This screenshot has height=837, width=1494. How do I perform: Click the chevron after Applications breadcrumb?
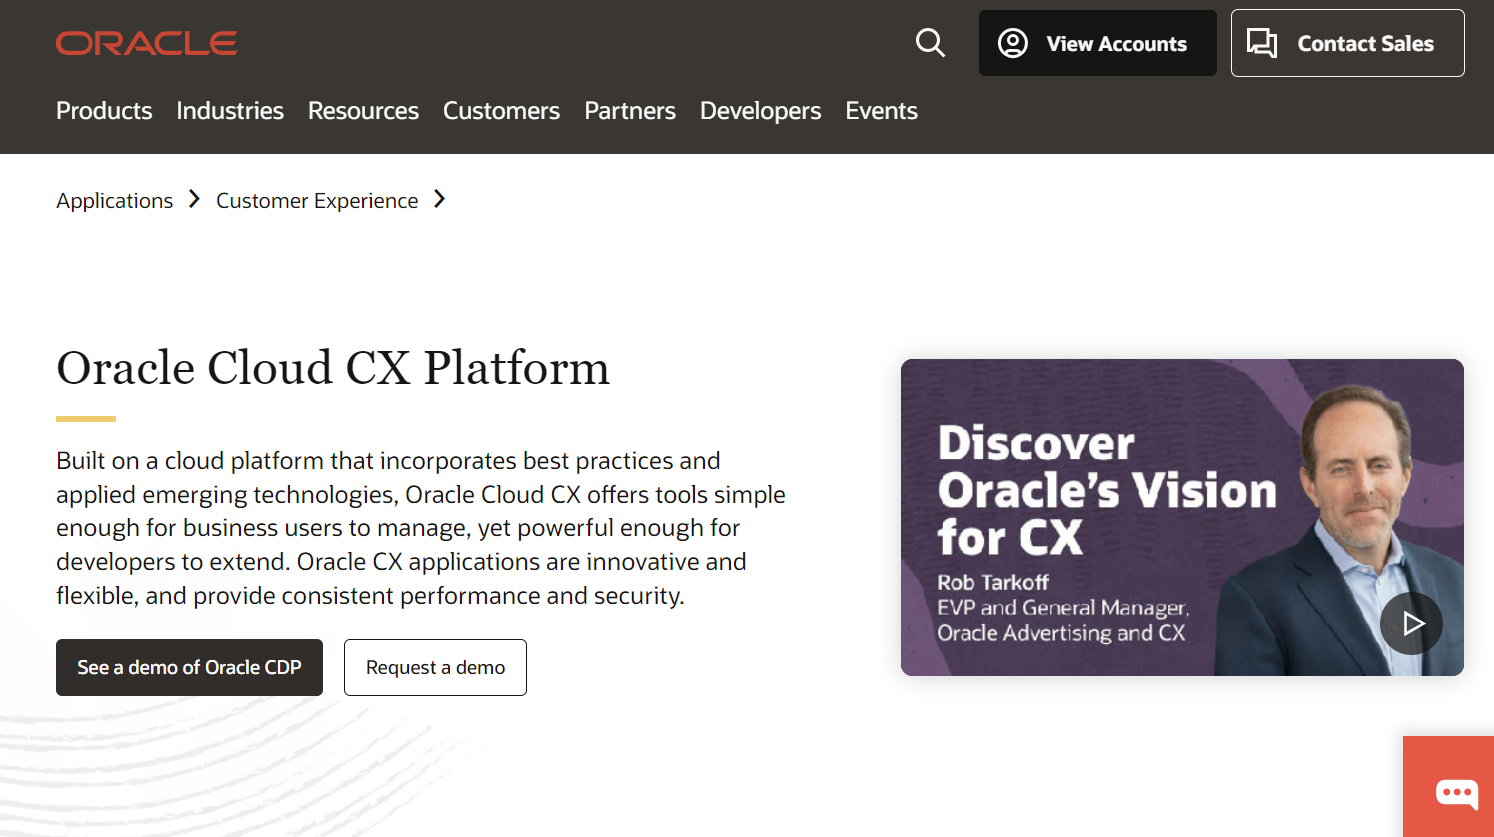(x=194, y=200)
